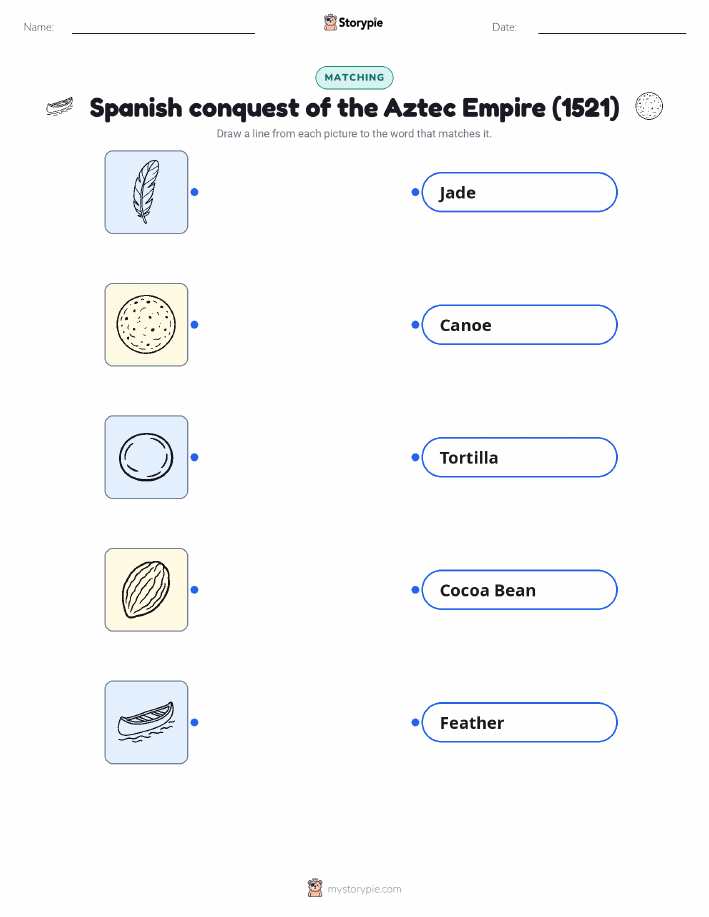This screenshot has height=917, width=709.
Task: Click the blue dot beside feather picture
Action: (x=195, y=192)
